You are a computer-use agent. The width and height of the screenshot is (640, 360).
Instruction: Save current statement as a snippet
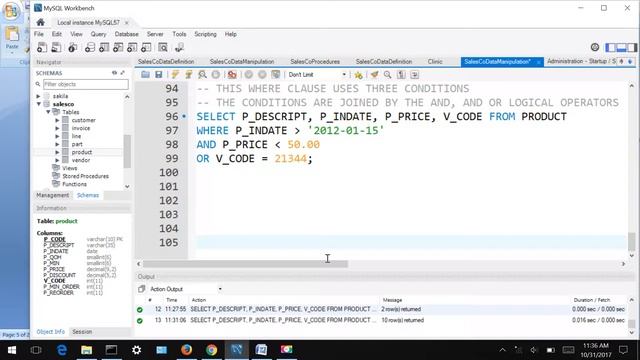[x=358, y=75]
